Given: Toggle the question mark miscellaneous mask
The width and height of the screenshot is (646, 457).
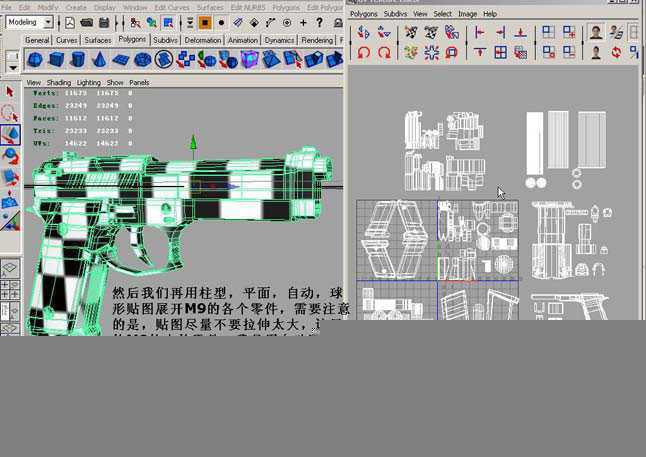Looking at the screenshot, I should 319,23.
